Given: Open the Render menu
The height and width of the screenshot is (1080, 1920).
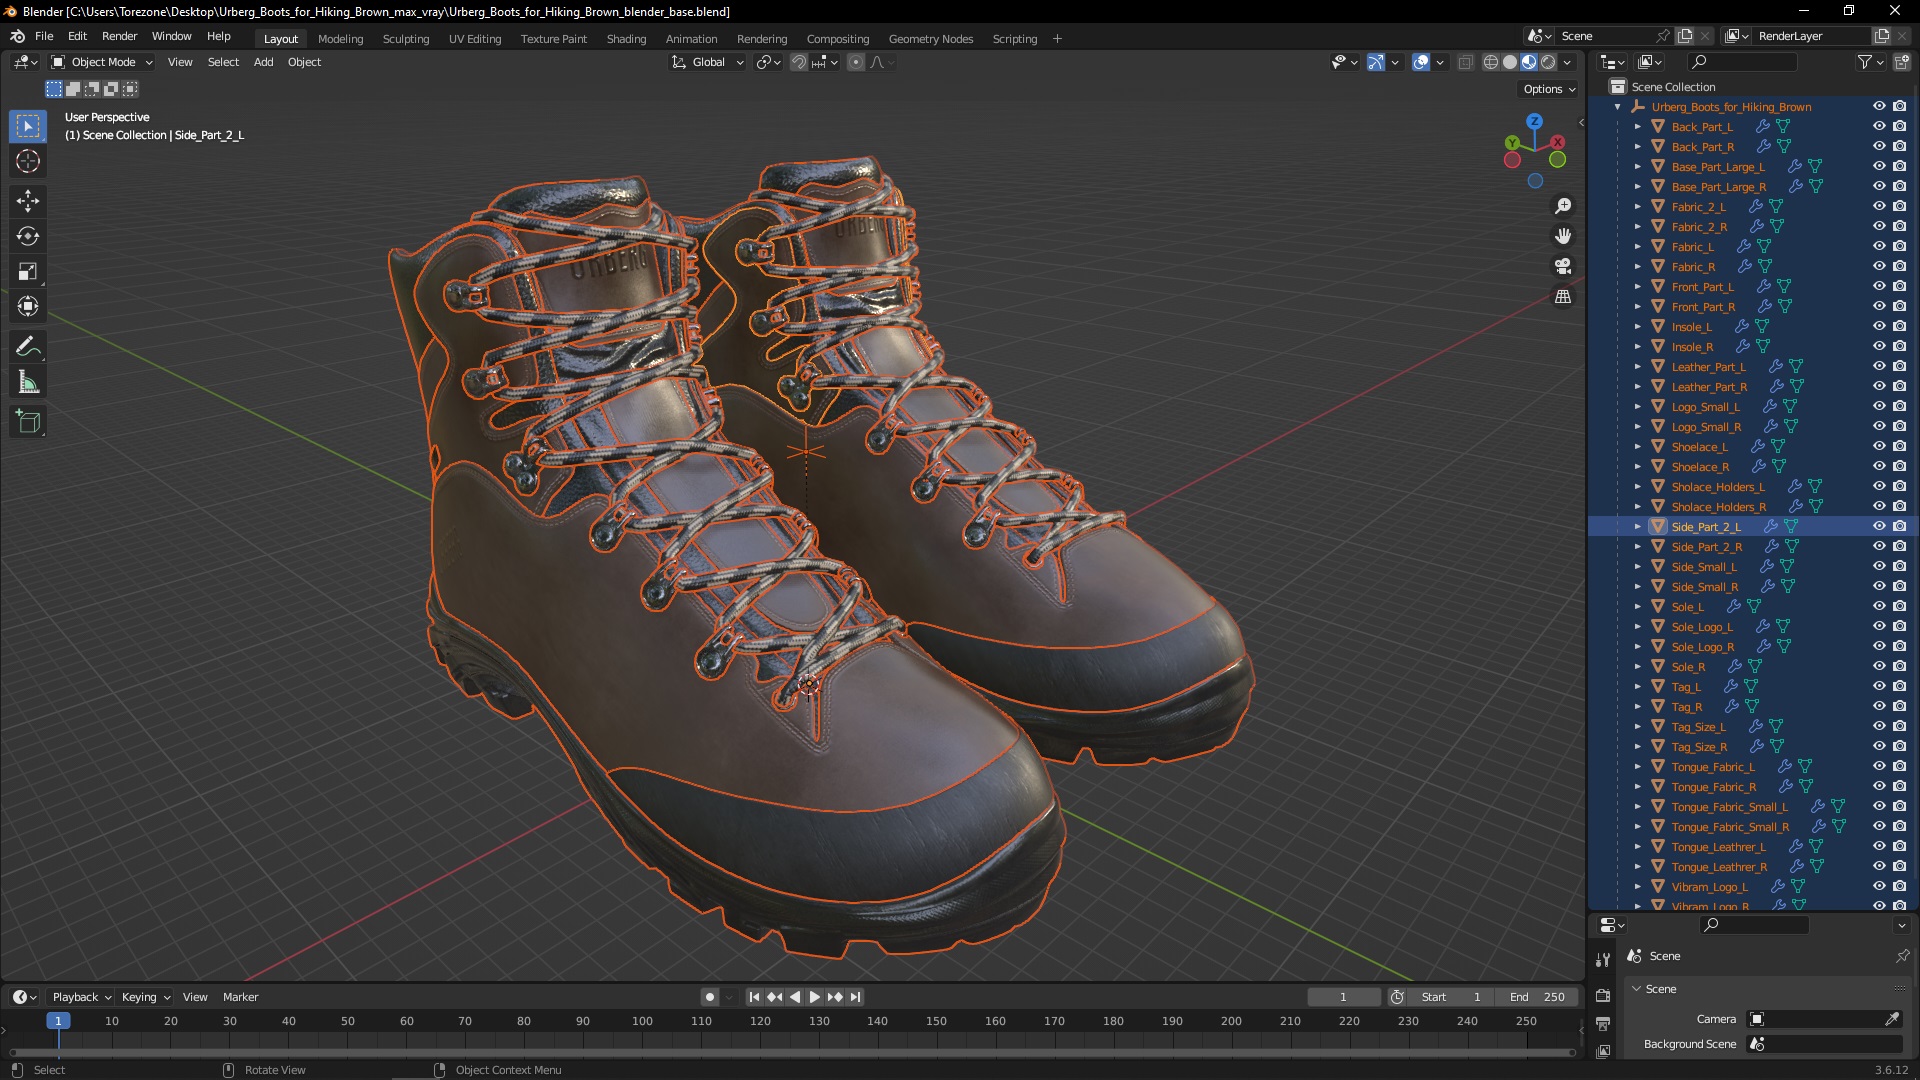Looking at the screenshot, I should (119, 36).
